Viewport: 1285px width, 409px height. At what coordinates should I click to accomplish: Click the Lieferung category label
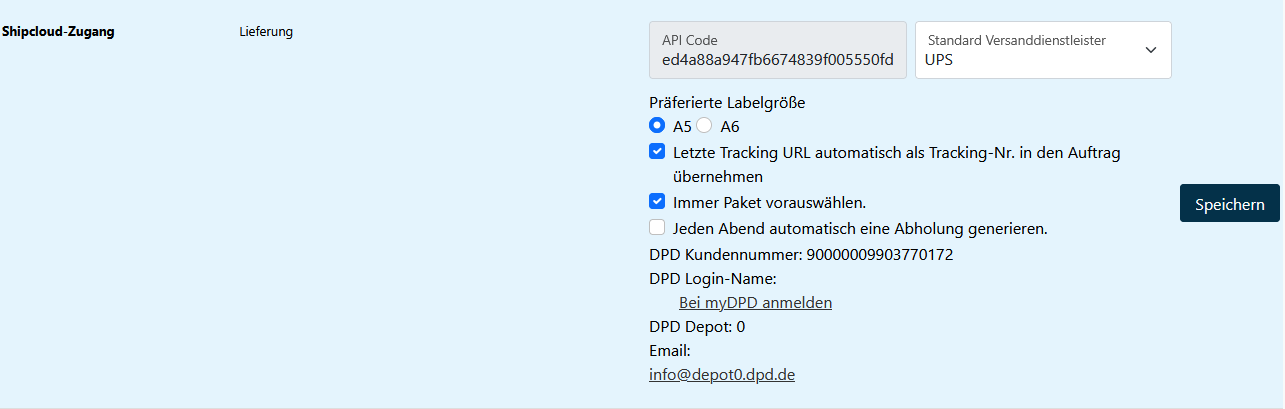click(266, 32)
